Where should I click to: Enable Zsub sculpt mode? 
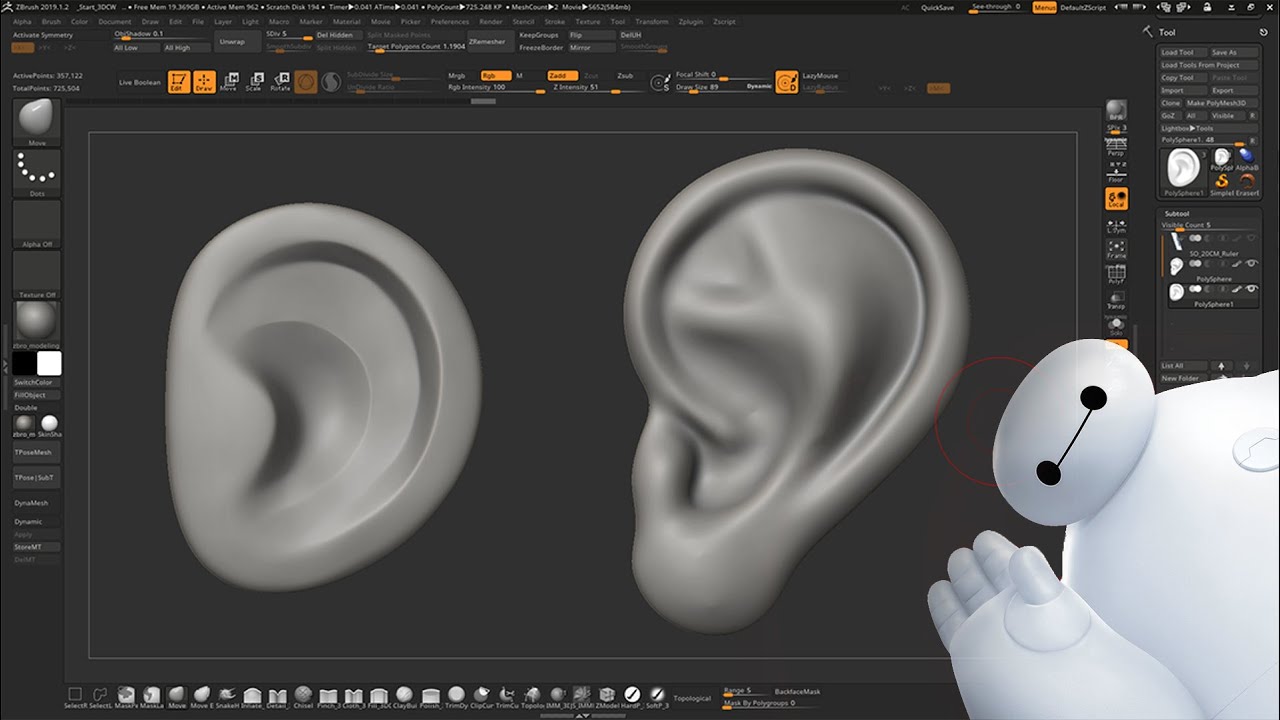(626, 76)
